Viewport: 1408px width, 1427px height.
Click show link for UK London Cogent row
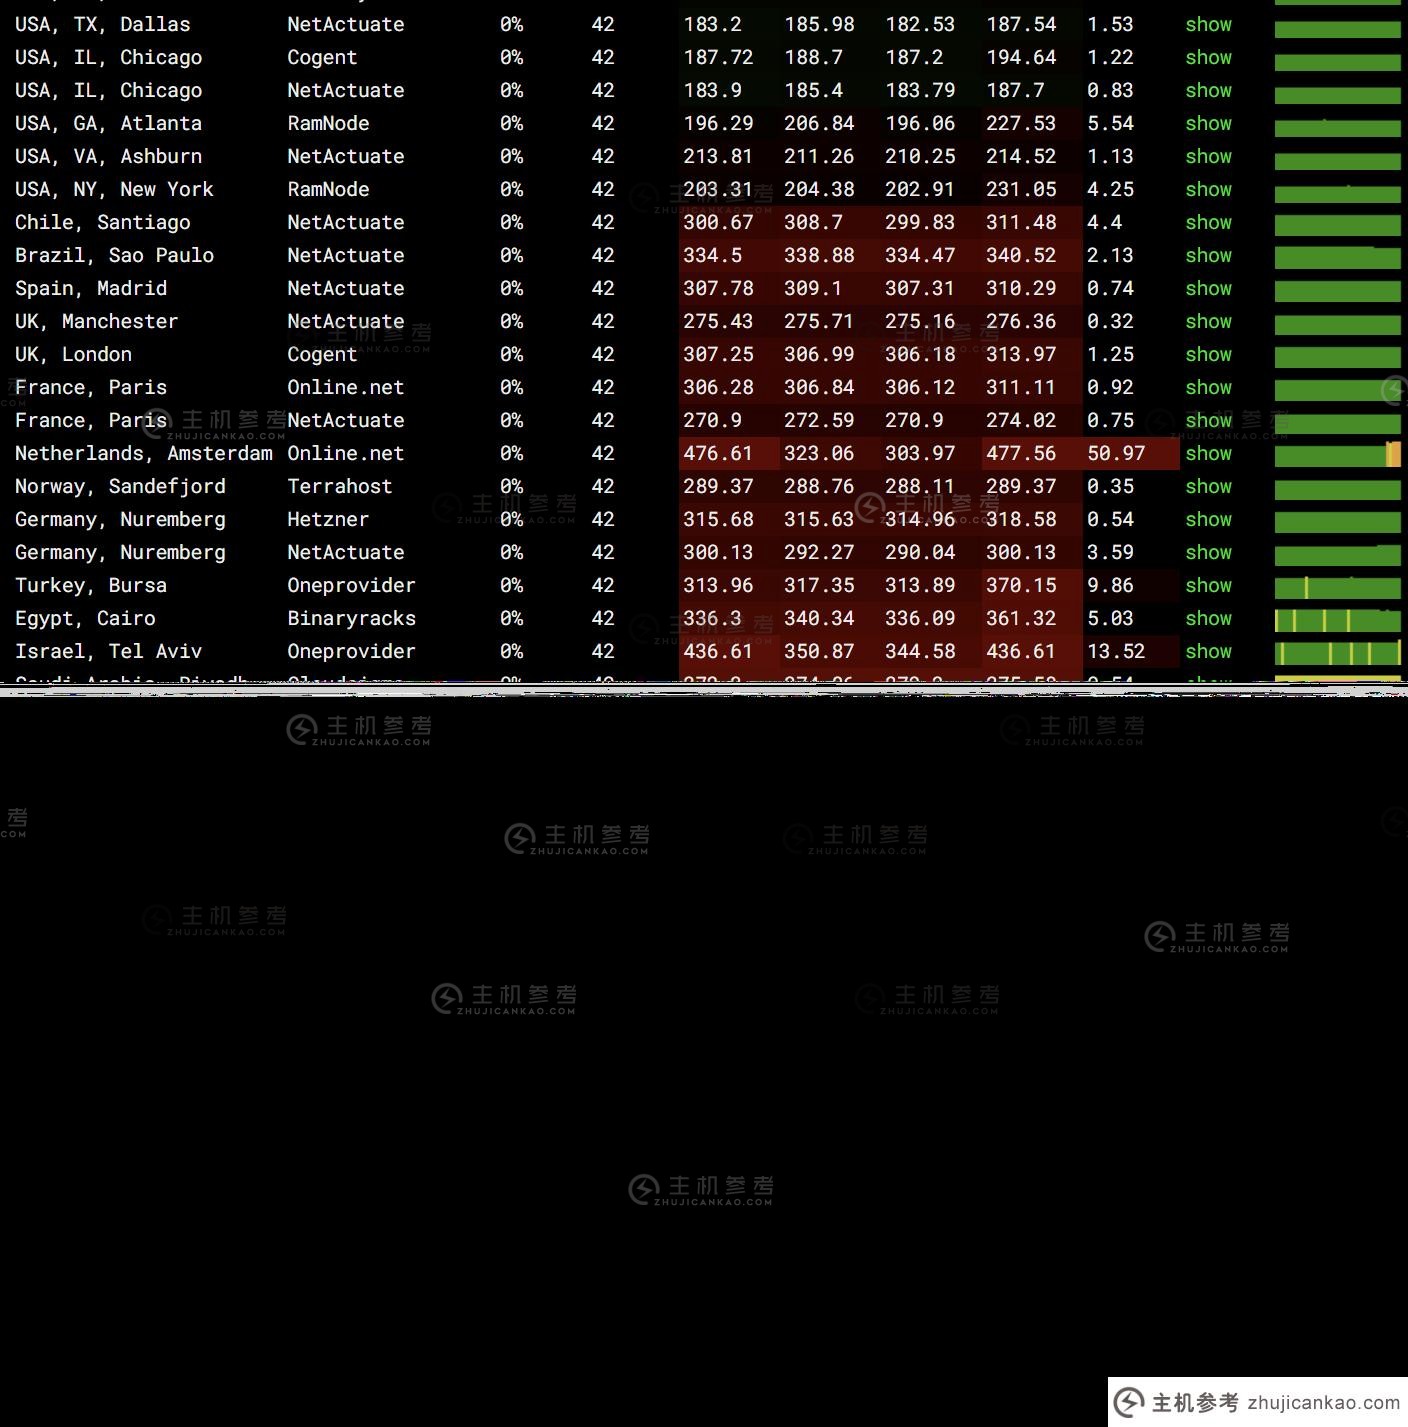click(1208, 354)
